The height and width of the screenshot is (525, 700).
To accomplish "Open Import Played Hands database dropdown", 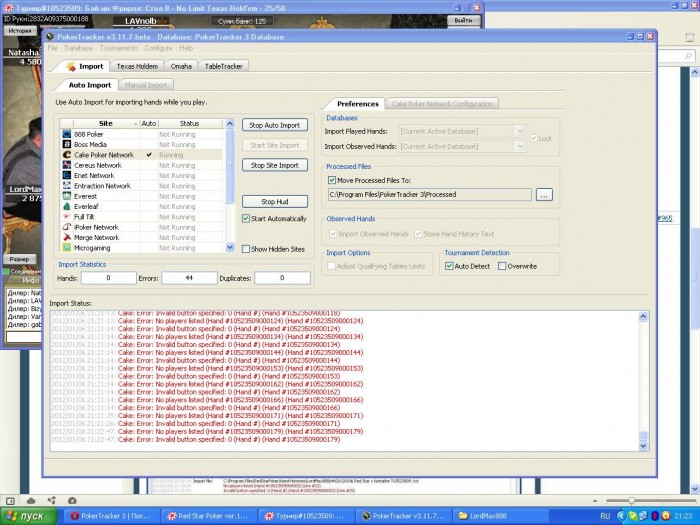I will [x=520, y=131].
